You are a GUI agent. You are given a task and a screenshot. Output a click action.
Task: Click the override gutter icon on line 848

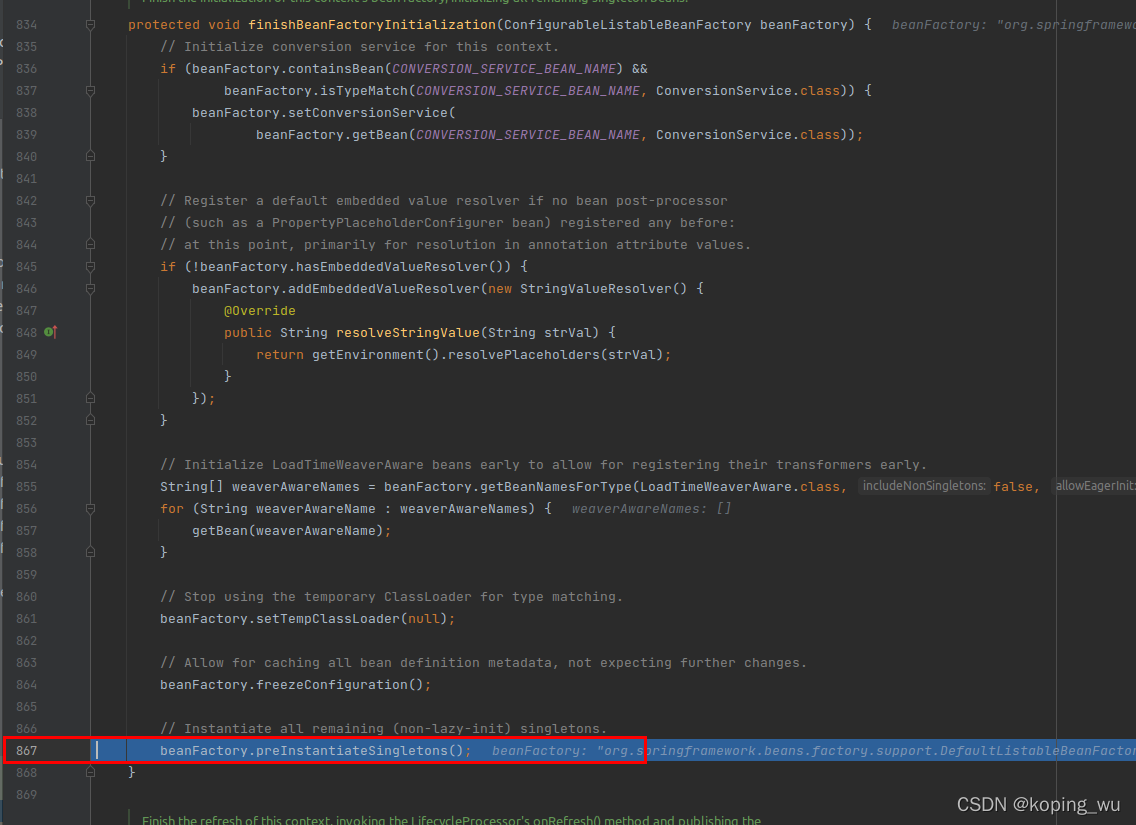pyautogui.click(x=50, y=332)
